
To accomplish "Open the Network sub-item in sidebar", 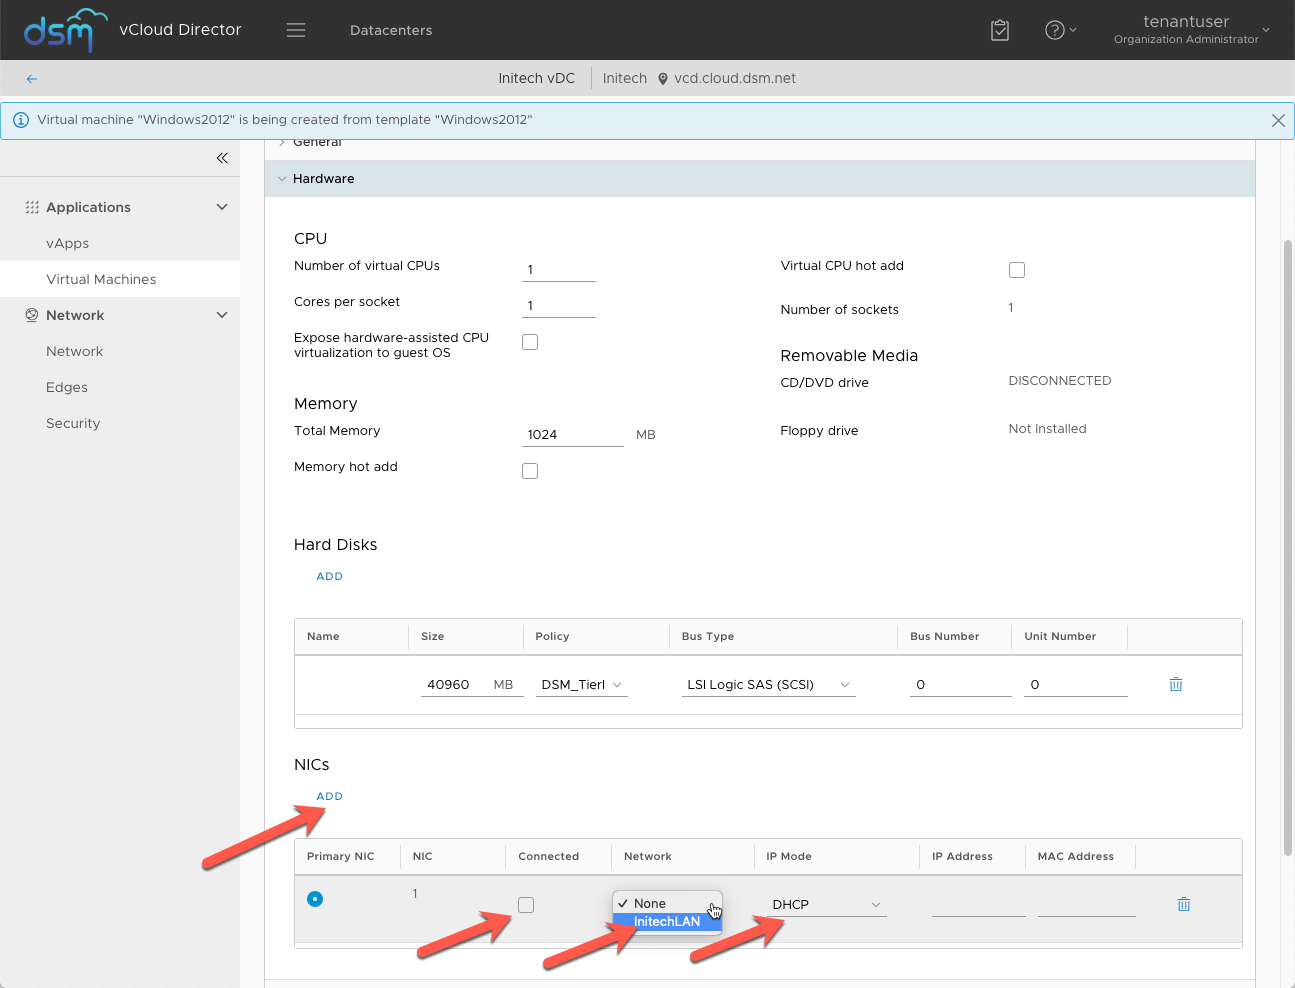I will tap(75, 351).
